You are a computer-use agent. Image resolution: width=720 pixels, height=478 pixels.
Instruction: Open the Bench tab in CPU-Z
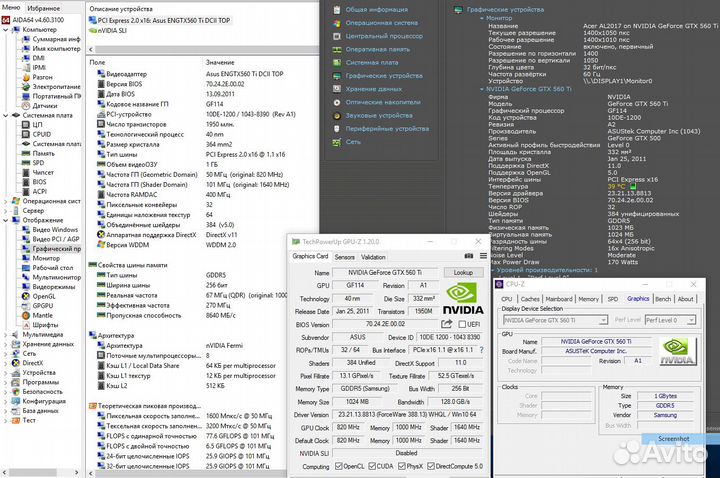click(x=663, y=299)
